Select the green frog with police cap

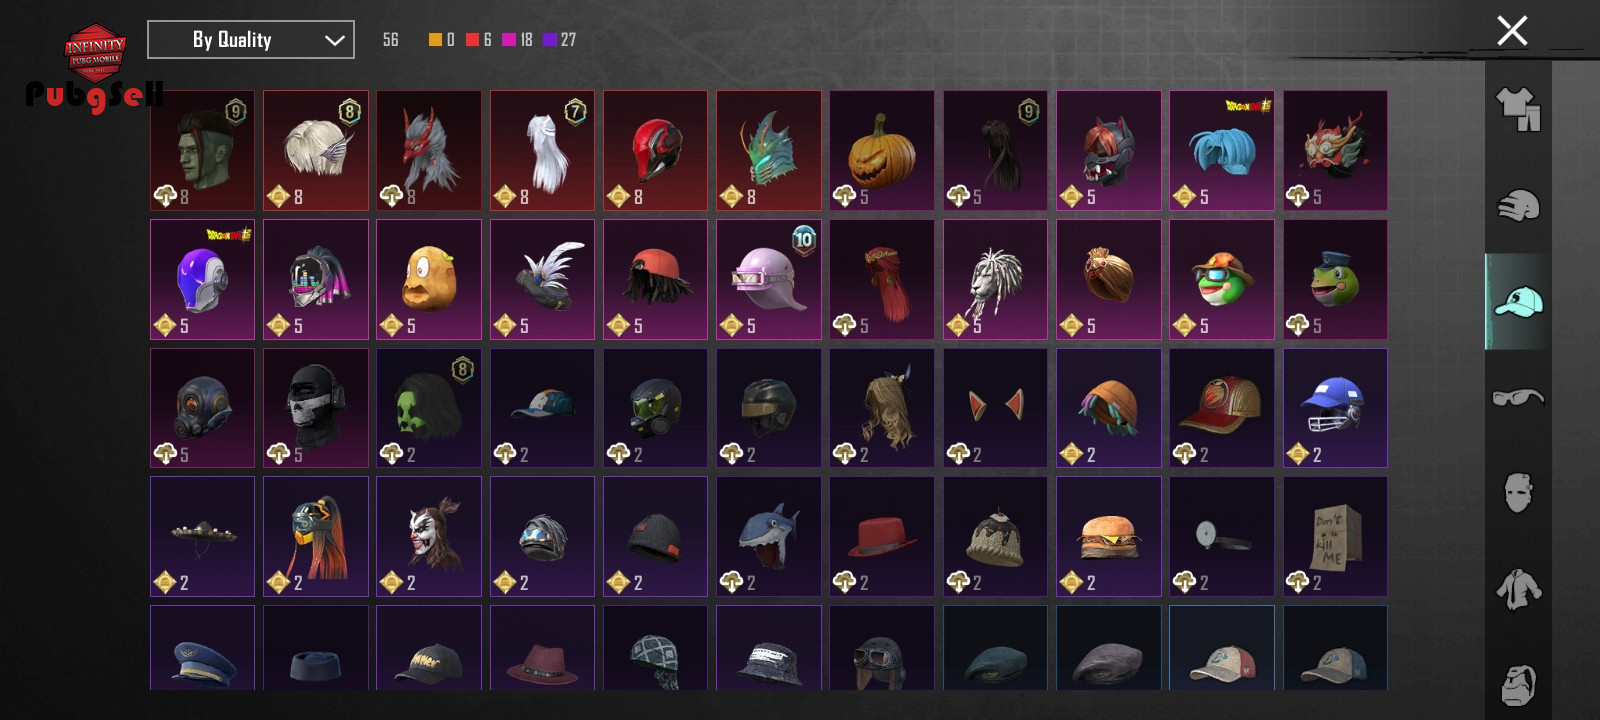1335,280
